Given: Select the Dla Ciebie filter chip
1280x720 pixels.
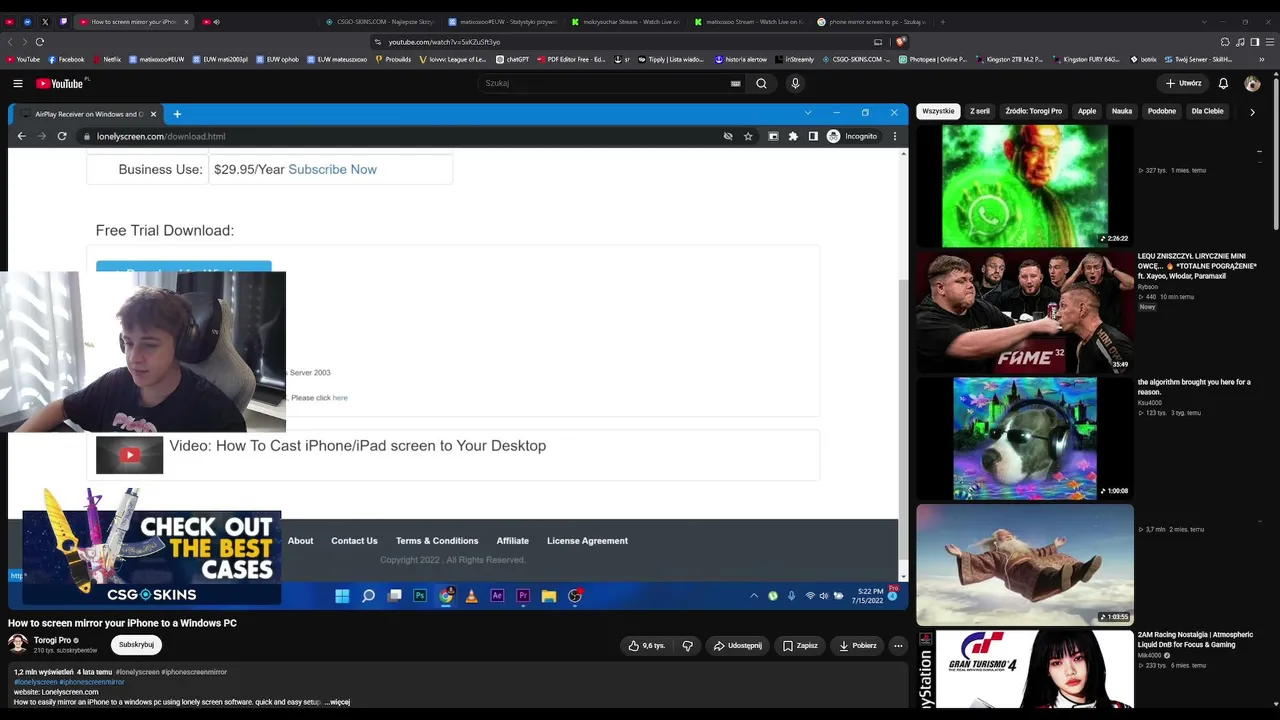Looking at the screenshot, I should tap(1208, 112).
